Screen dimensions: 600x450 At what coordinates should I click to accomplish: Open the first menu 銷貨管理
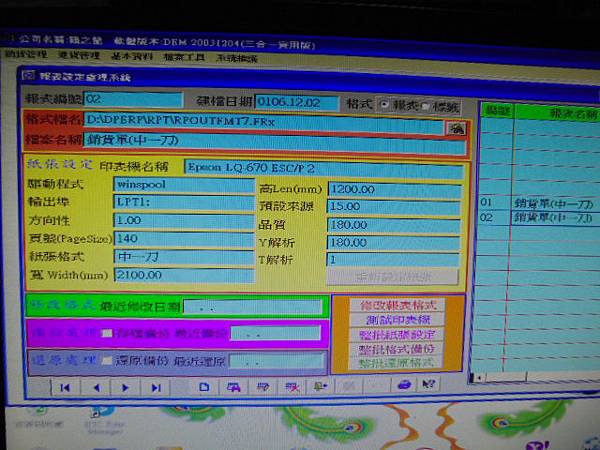click(x=26, y=54)
